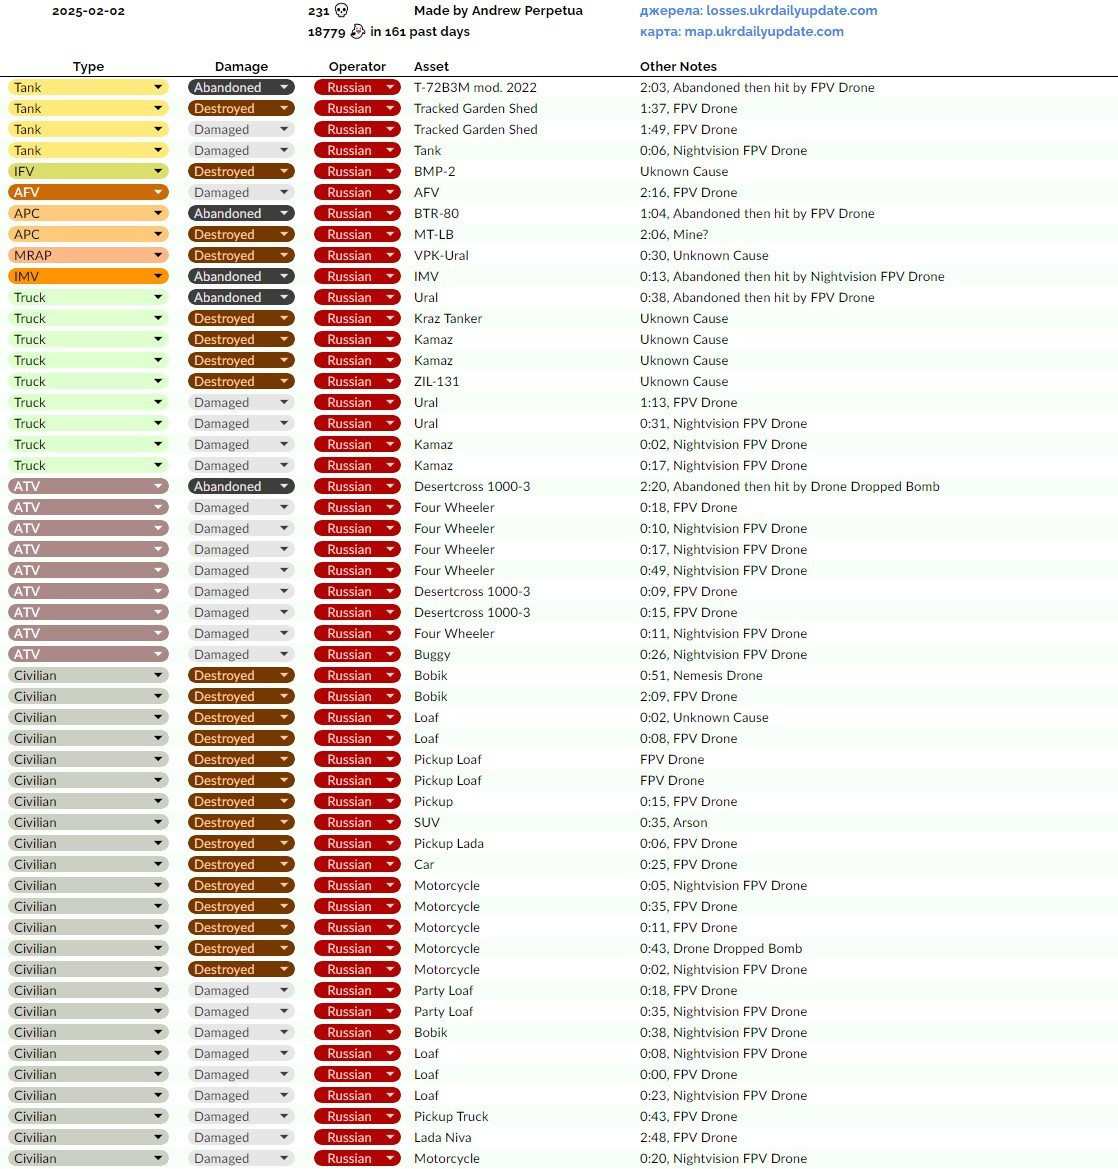1118x1169 pixels.
Task: Select asset cell 'BTR-80'
Action: coord(437,213)
